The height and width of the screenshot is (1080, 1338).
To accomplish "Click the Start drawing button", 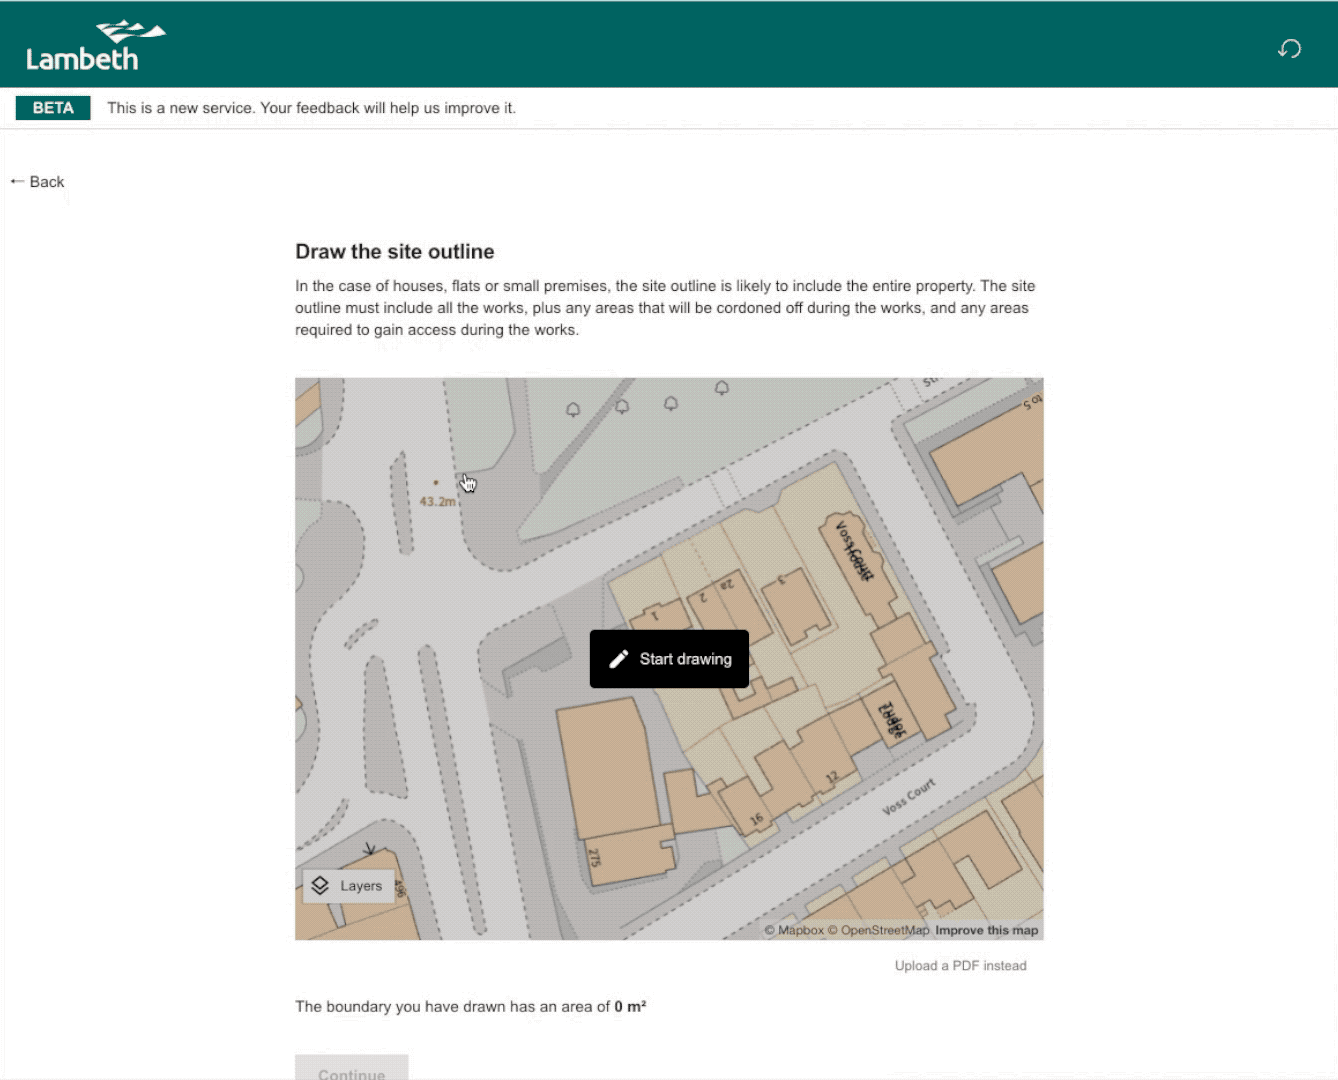I will point(669,659).
